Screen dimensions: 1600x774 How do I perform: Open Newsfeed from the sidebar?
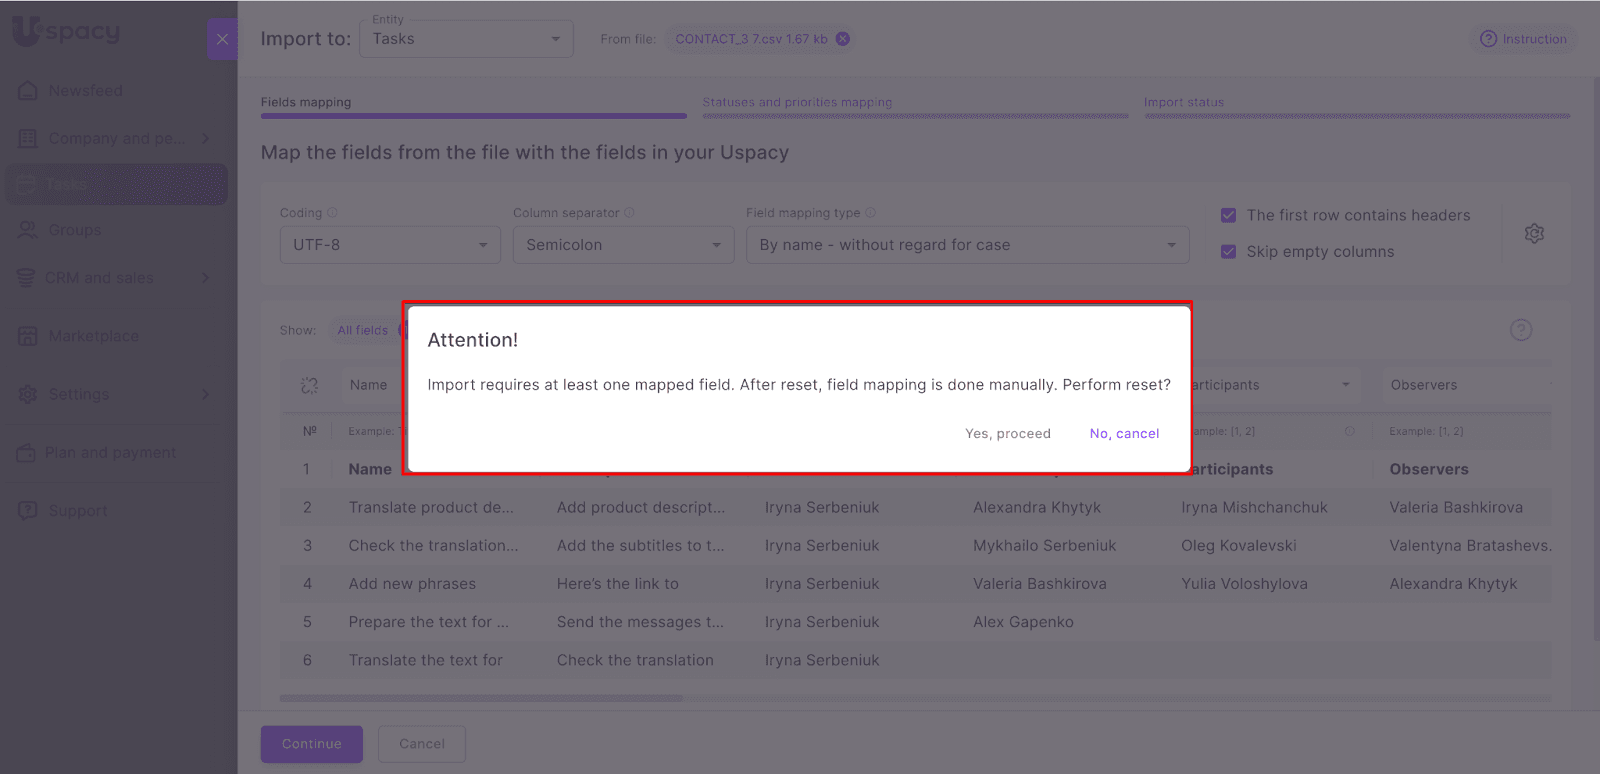pos(85,91)
